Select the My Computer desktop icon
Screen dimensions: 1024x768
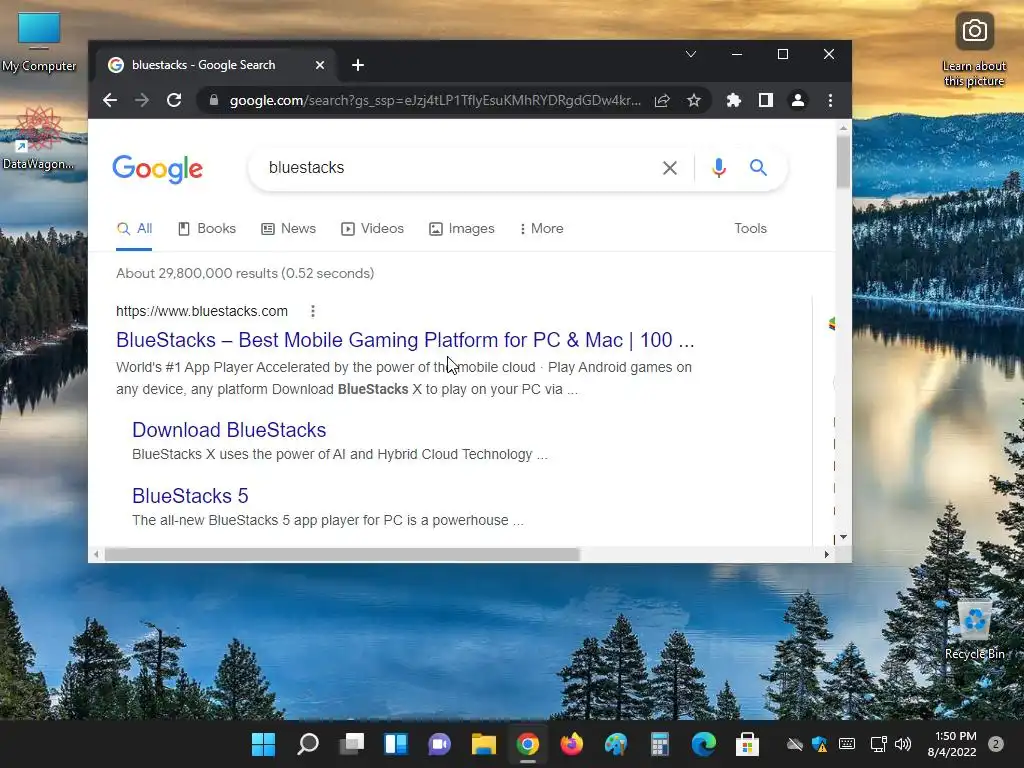point(39,42)
